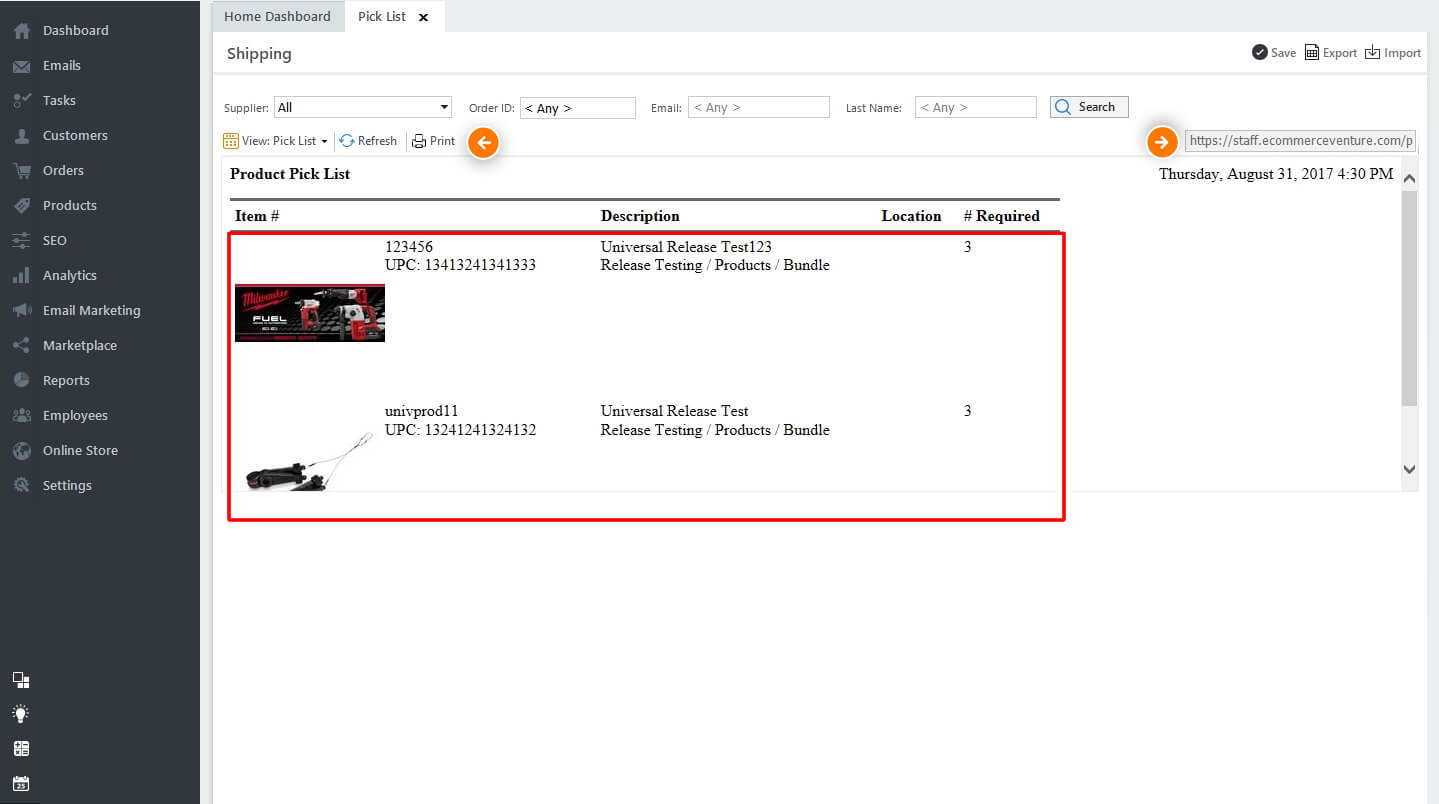Close the Pick List tab
Screen dimensions: 1439x804
tap(423, 17)
